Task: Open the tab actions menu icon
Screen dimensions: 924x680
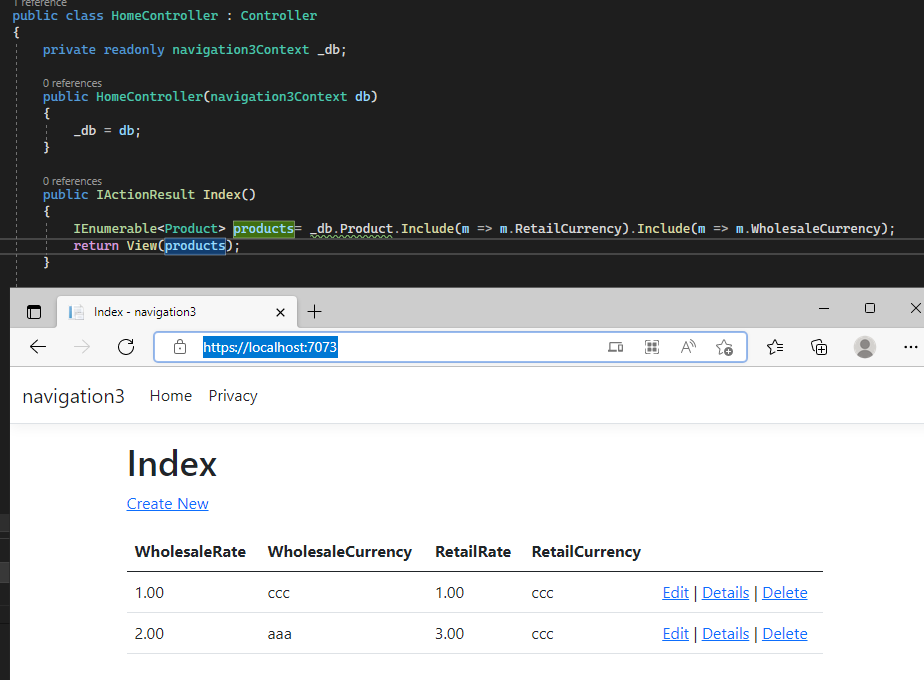Action: tap(34, 312)
